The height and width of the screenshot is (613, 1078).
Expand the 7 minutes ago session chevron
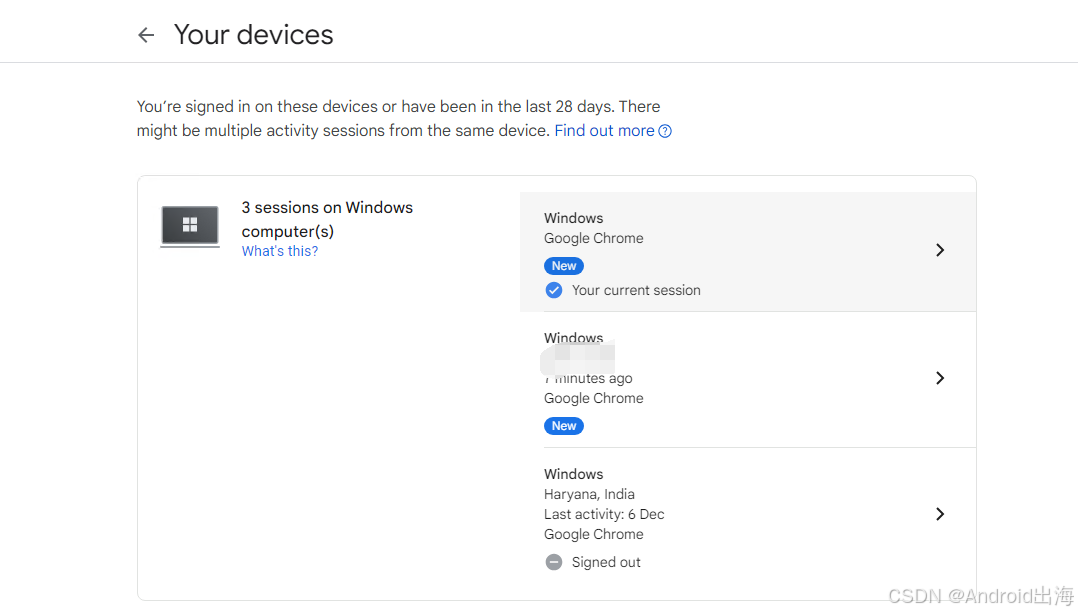pyautogui.click(x=939, y=378)
